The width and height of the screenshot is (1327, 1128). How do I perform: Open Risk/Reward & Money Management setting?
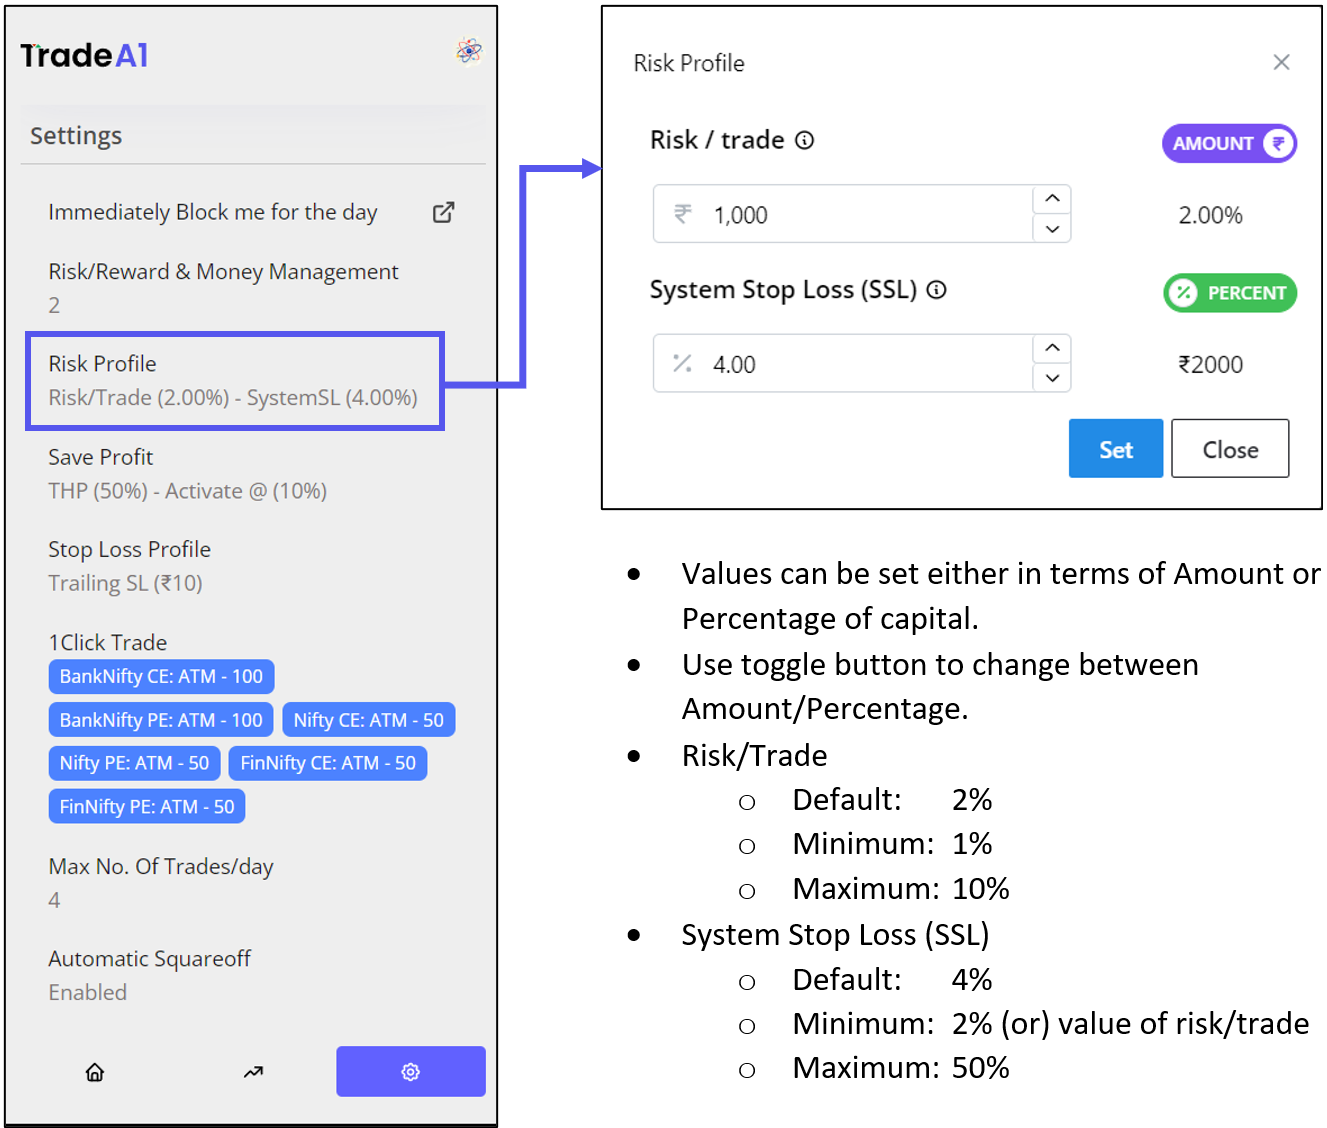coord(223,288)
